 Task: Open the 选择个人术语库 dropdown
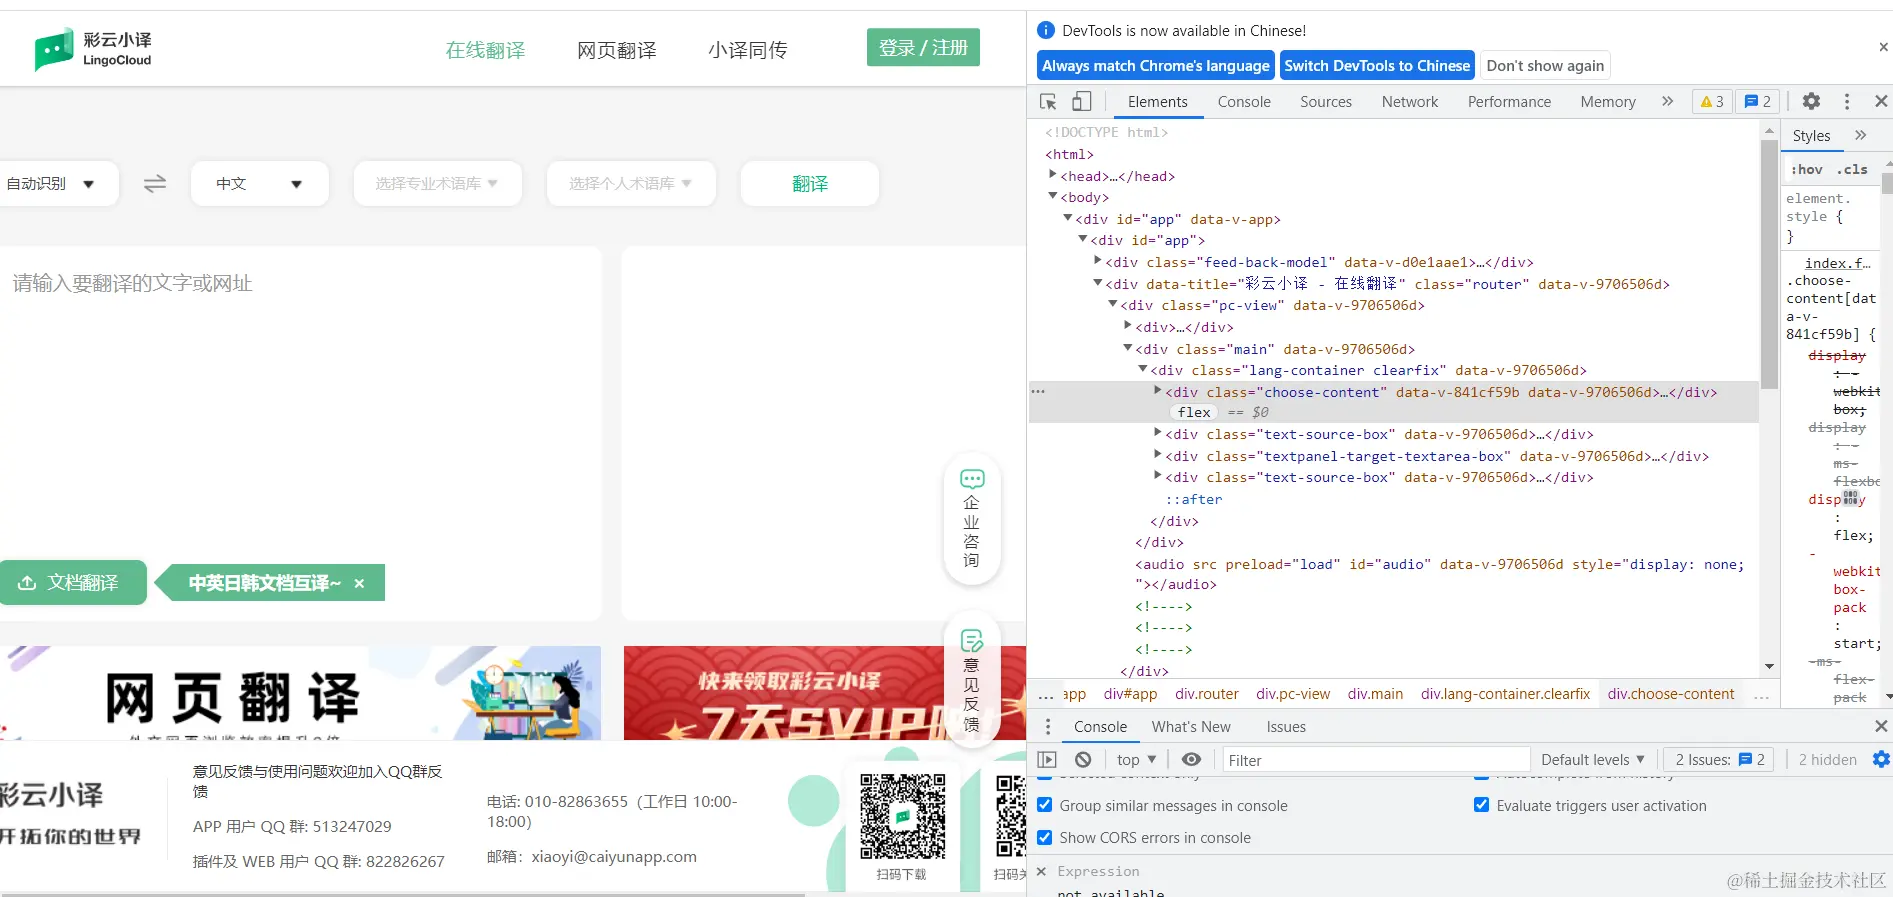(x=631, y=184)
